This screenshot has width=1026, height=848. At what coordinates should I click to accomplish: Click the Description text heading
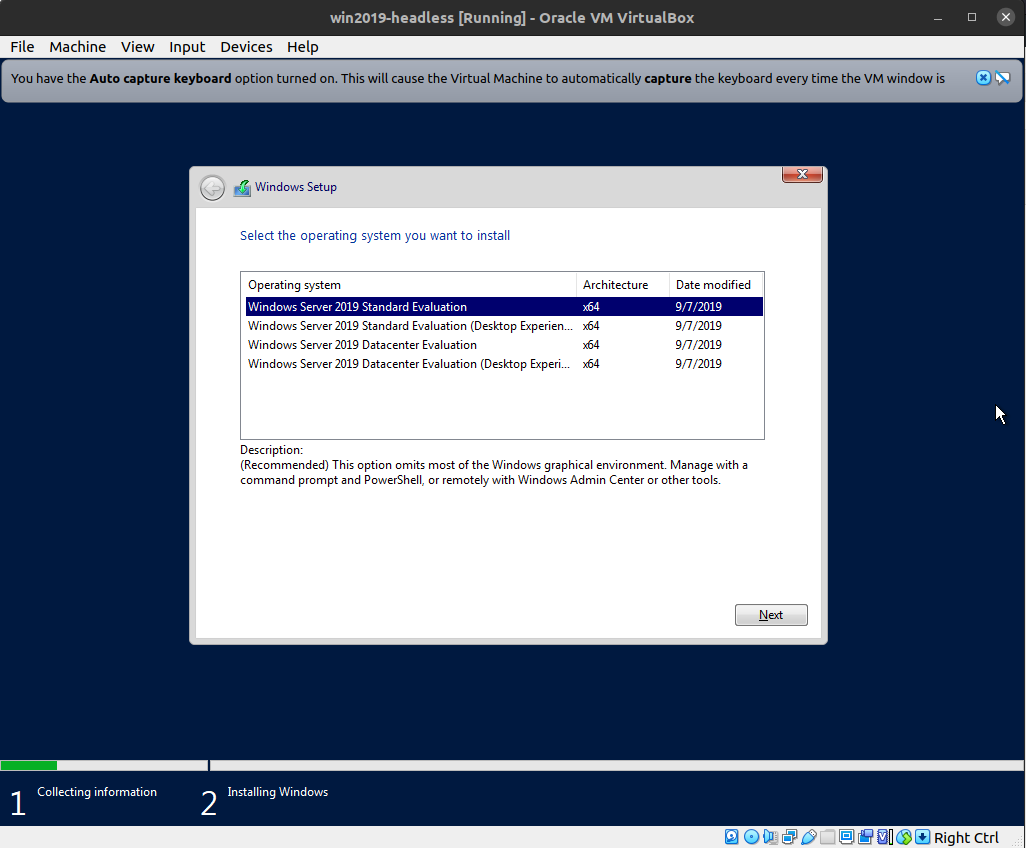(x=272, y=450)
